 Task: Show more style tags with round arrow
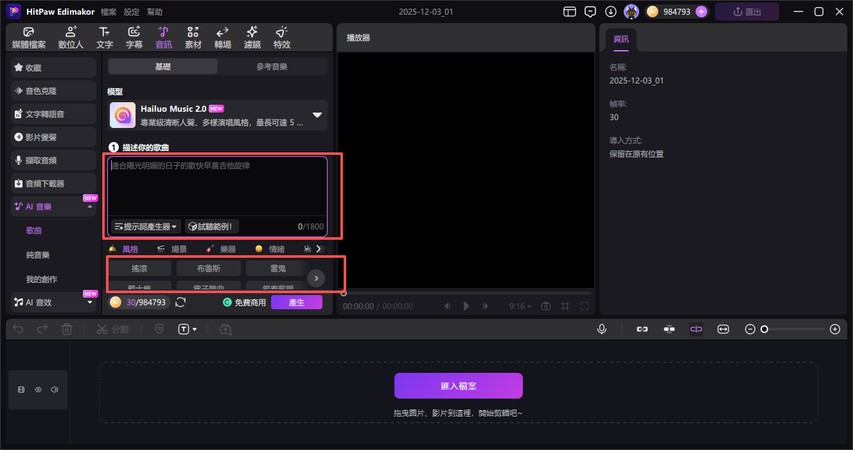(316, 278)
